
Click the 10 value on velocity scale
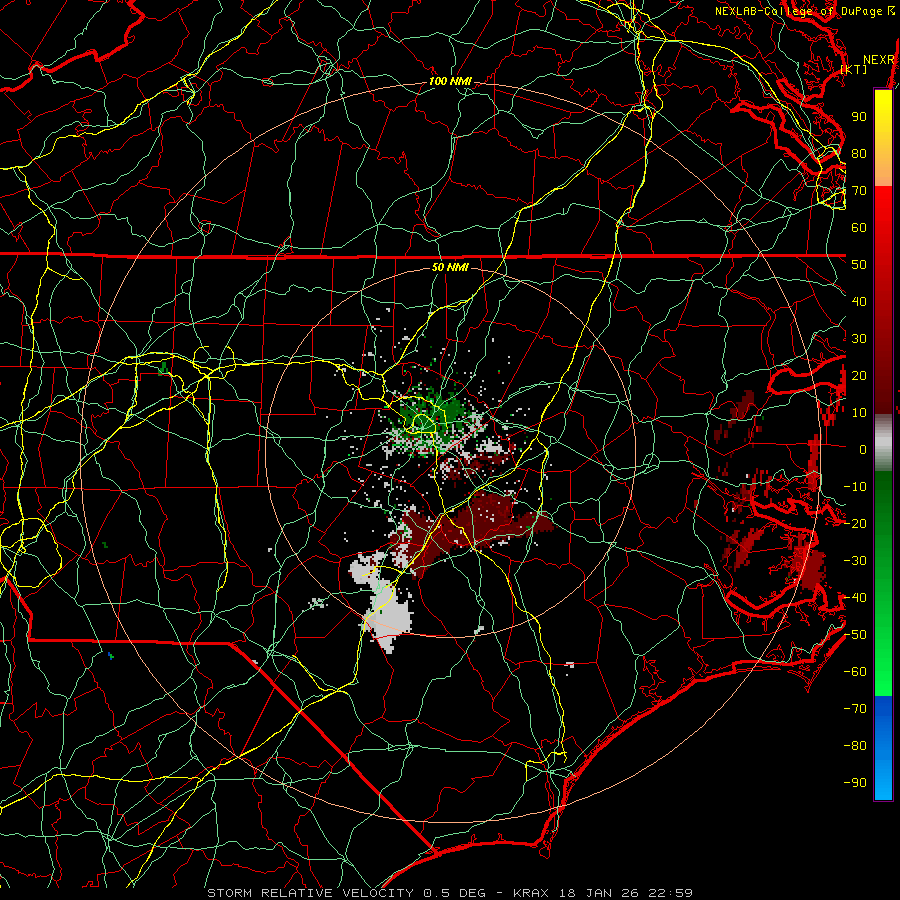pyautogui.click(x=859, y=413)
